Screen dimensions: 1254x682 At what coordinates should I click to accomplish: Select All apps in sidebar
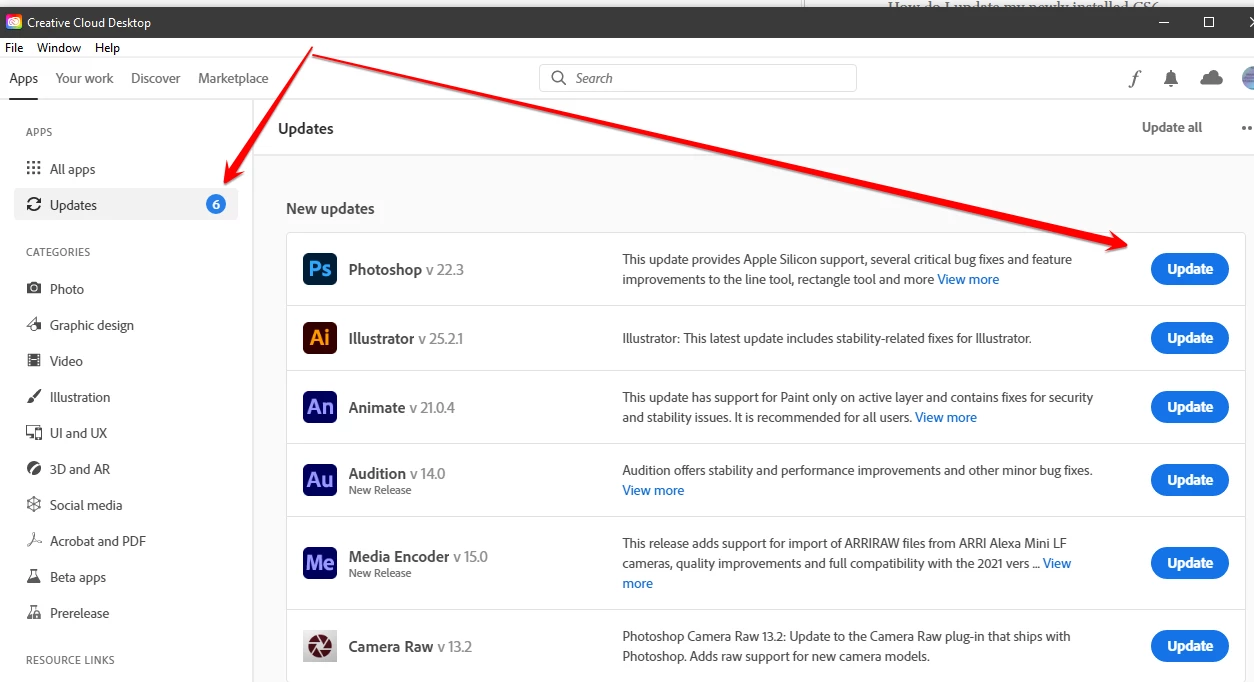[126, 169]
